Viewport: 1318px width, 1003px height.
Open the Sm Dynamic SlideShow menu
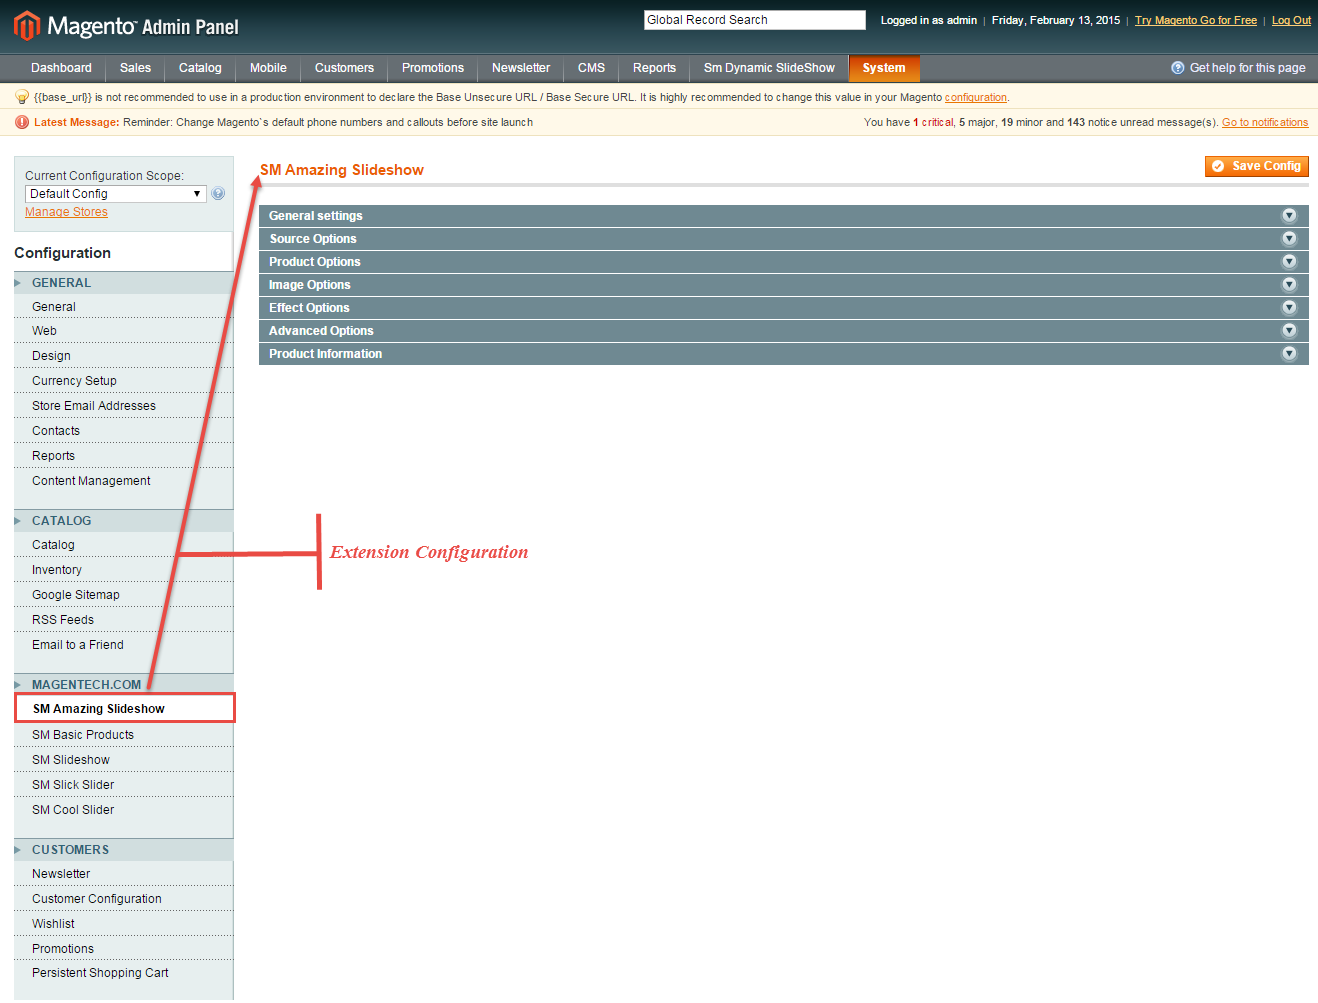(x=768, y=68)
